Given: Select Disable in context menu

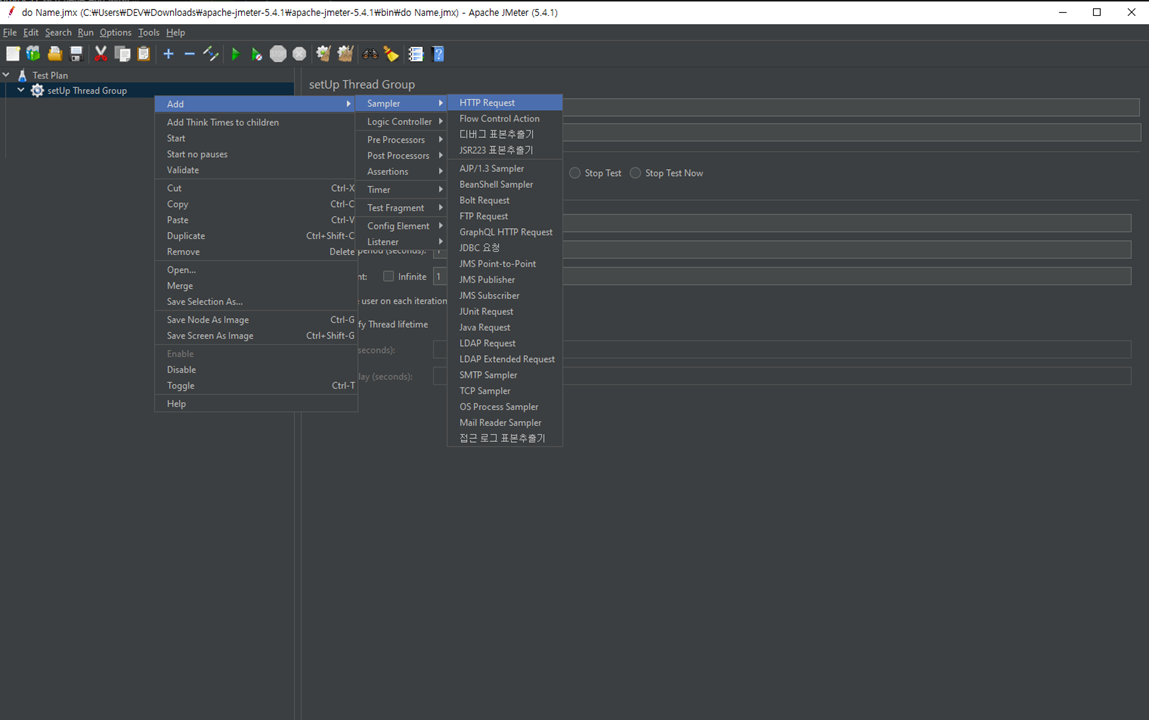Looking at the screenshot, I should 256,370.
